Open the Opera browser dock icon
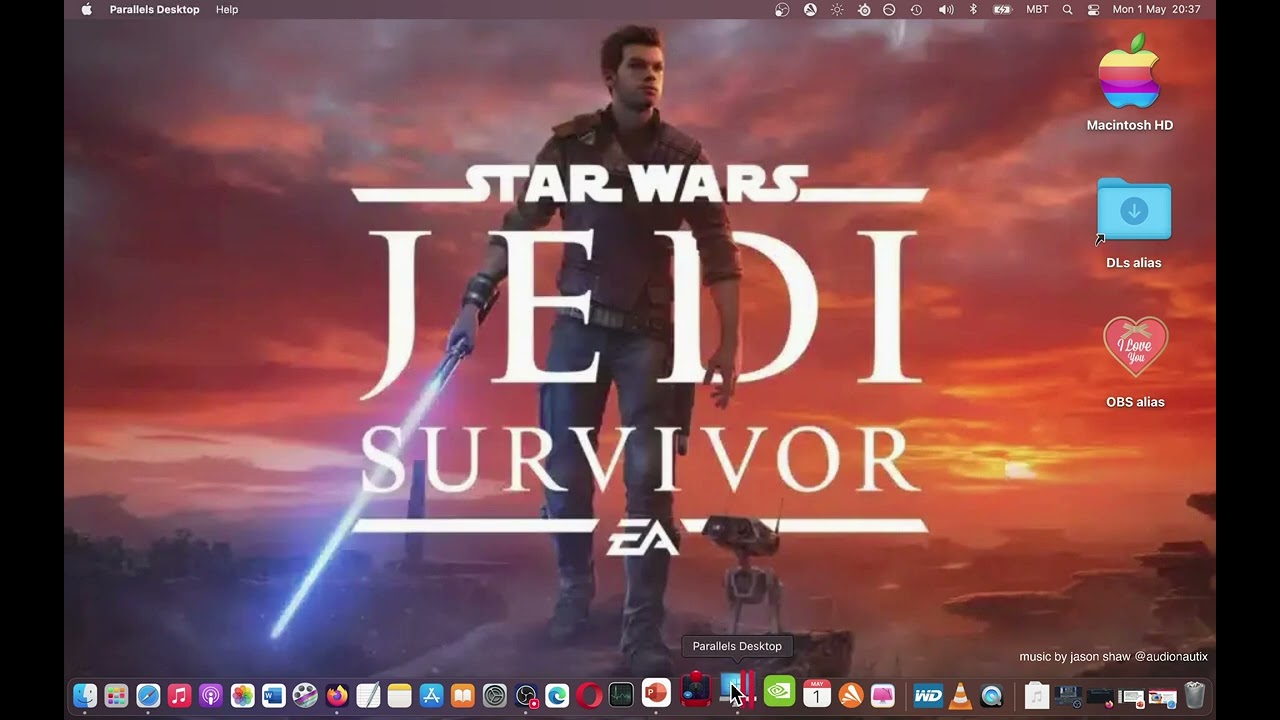The width and height of the screenshot is (1280, 720). click(589, 695)
